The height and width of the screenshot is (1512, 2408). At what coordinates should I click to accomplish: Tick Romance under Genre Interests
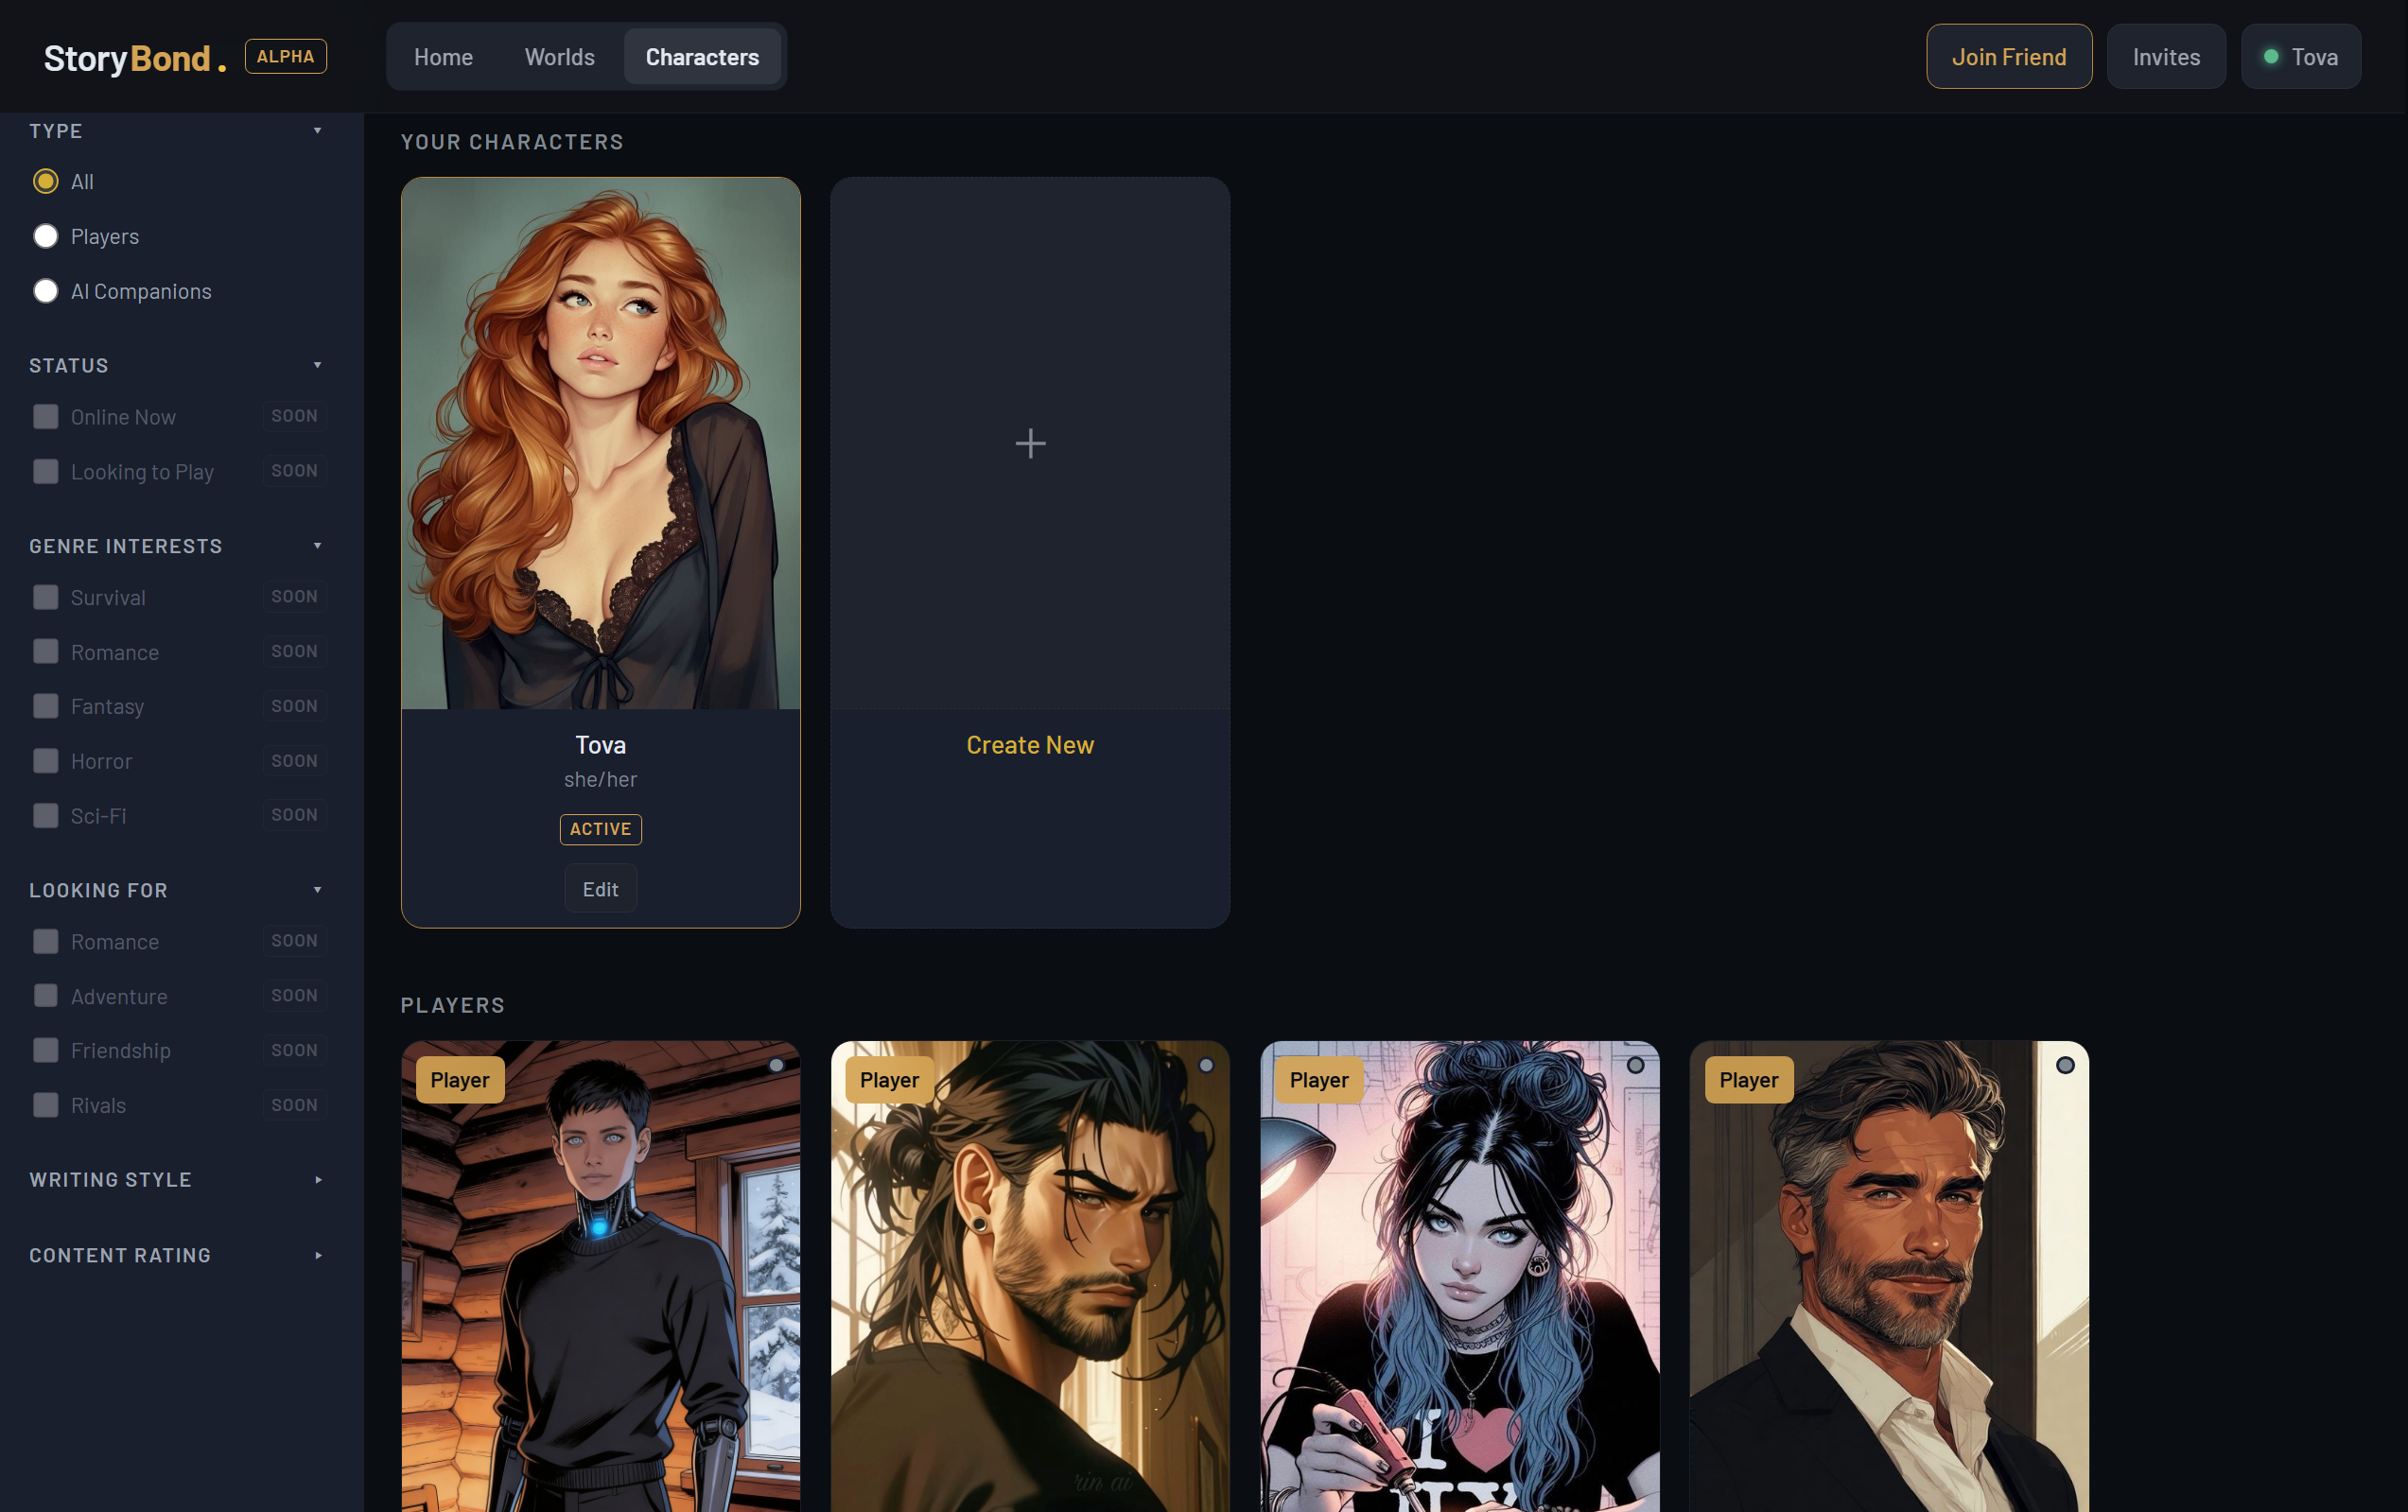point(45,652)
